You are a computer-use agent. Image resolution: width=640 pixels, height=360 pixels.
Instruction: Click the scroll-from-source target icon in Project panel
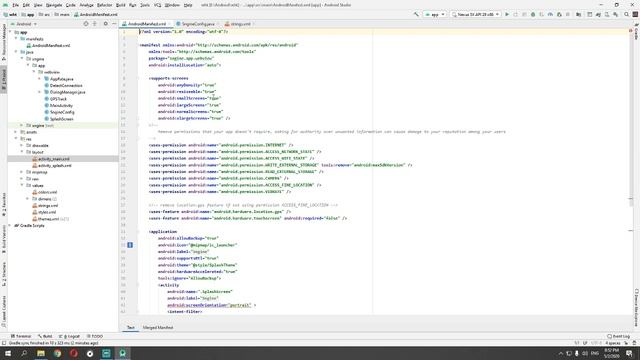pos(86,24)
